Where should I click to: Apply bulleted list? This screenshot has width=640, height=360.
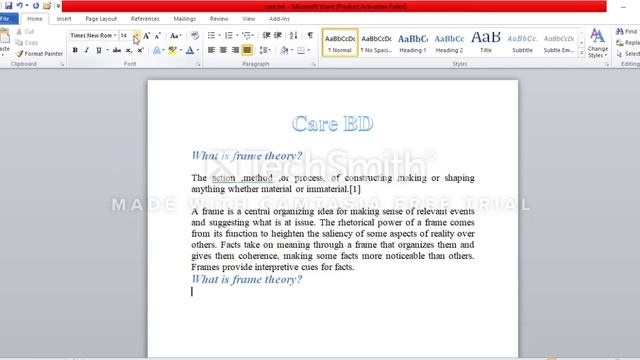pyautogui.click(x=211, y=36)
